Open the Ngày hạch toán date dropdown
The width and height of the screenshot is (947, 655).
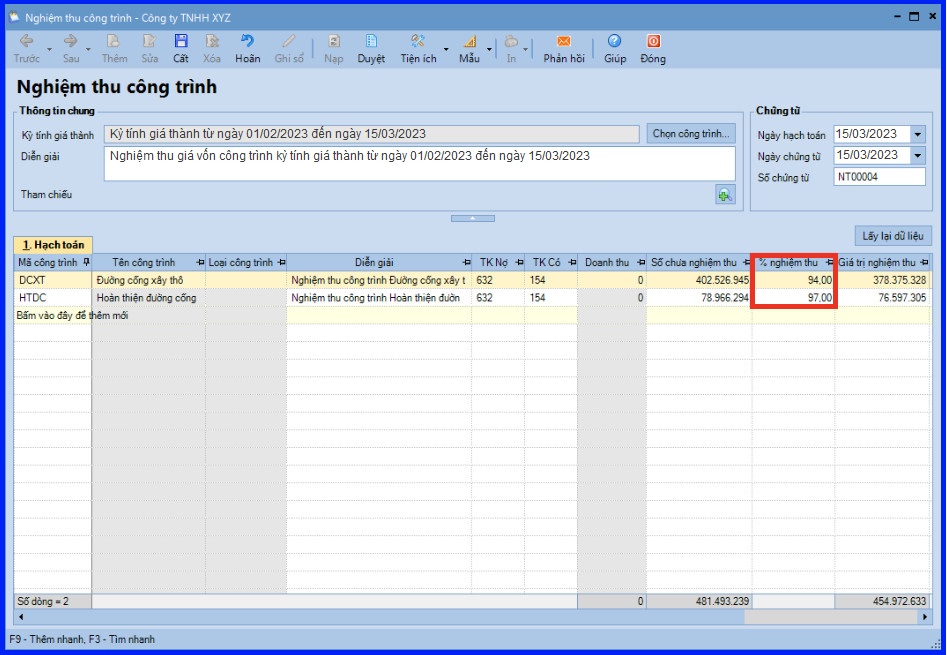click(x=917, y=135)
